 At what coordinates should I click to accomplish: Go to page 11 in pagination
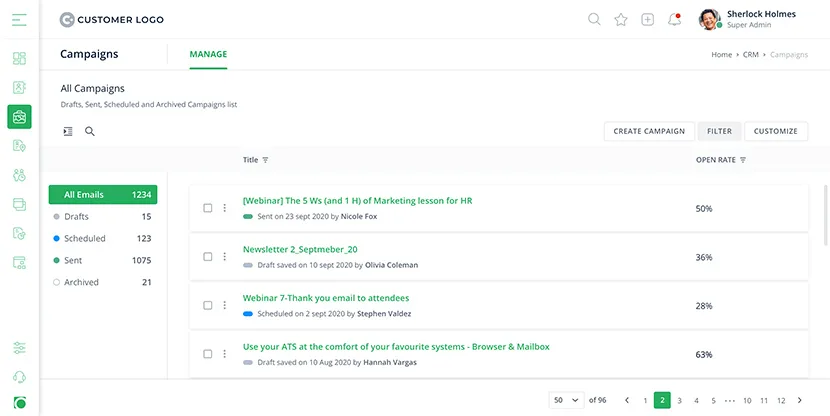(x=764, y=401)
